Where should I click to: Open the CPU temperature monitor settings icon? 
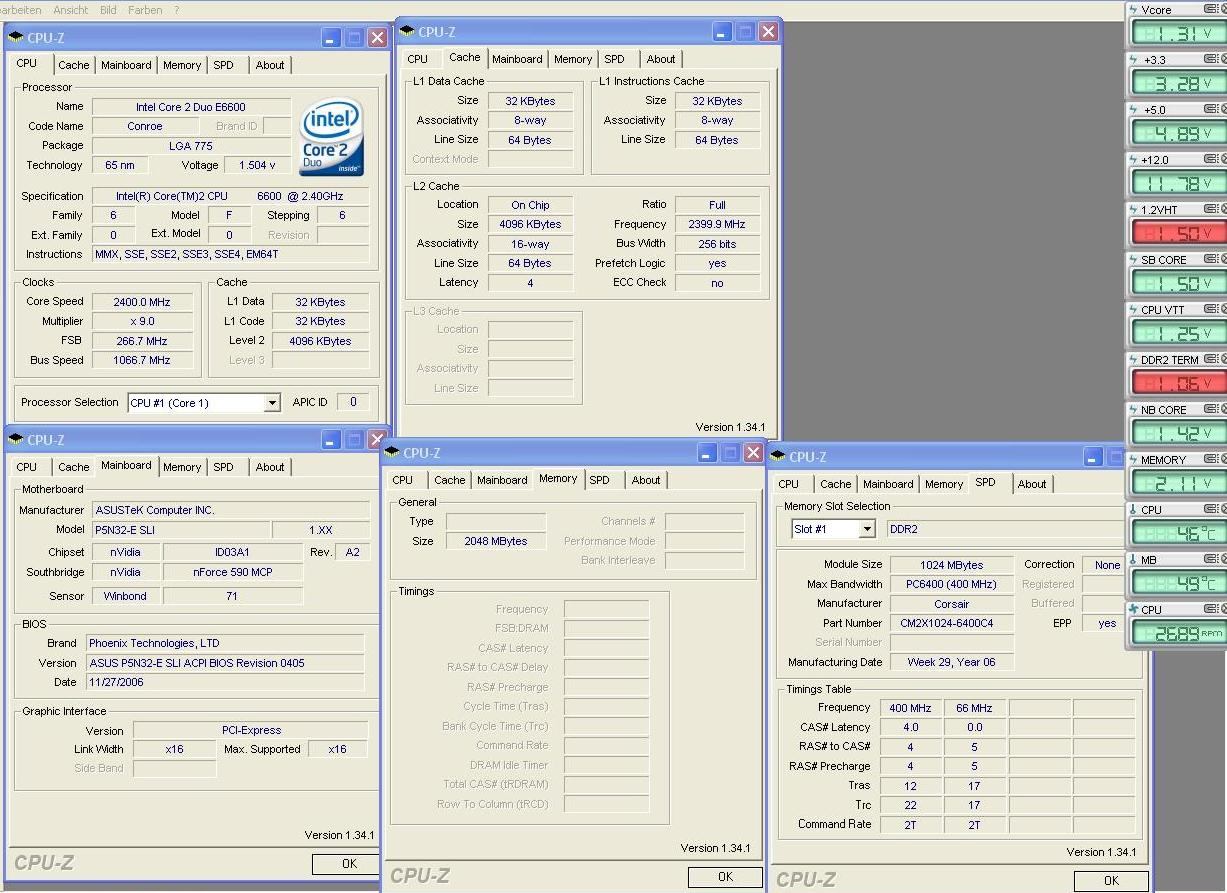click(1210, 509)
